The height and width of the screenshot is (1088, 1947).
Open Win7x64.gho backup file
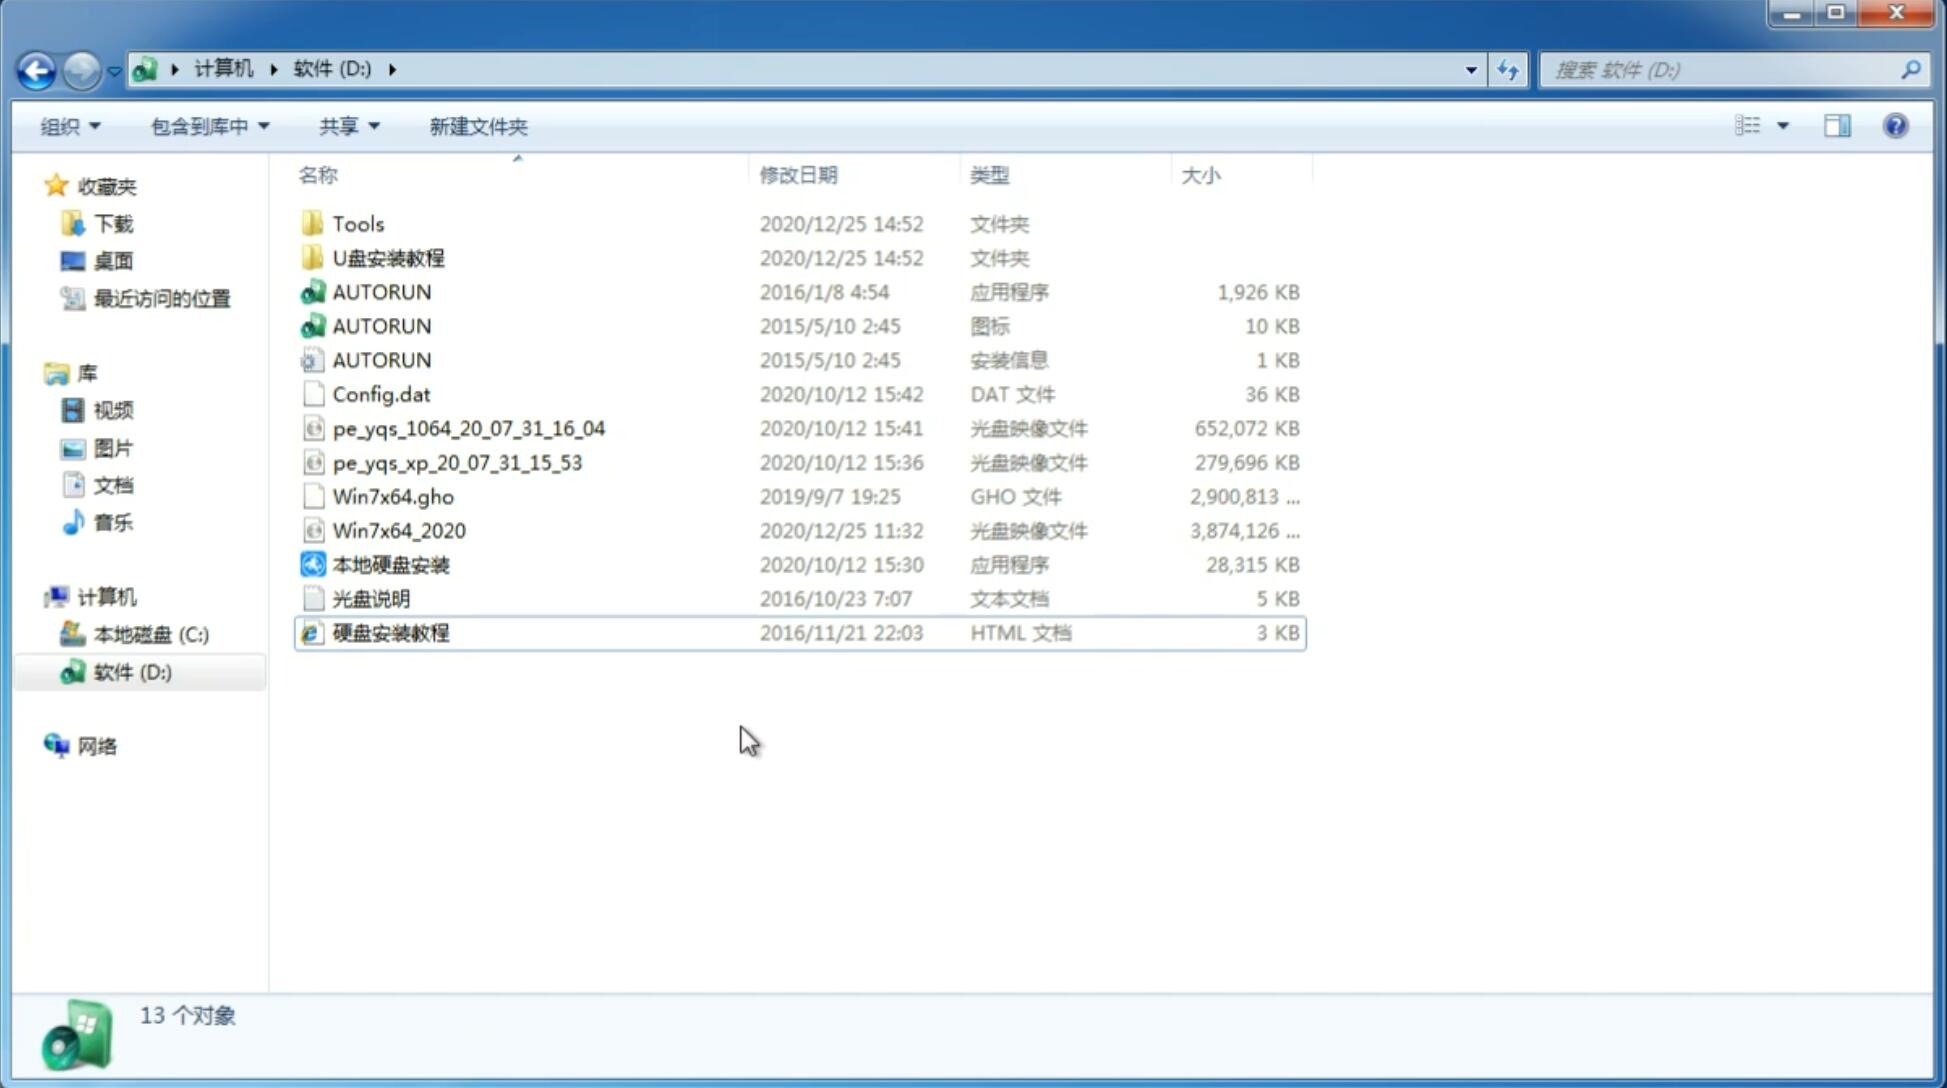point(394,496)
